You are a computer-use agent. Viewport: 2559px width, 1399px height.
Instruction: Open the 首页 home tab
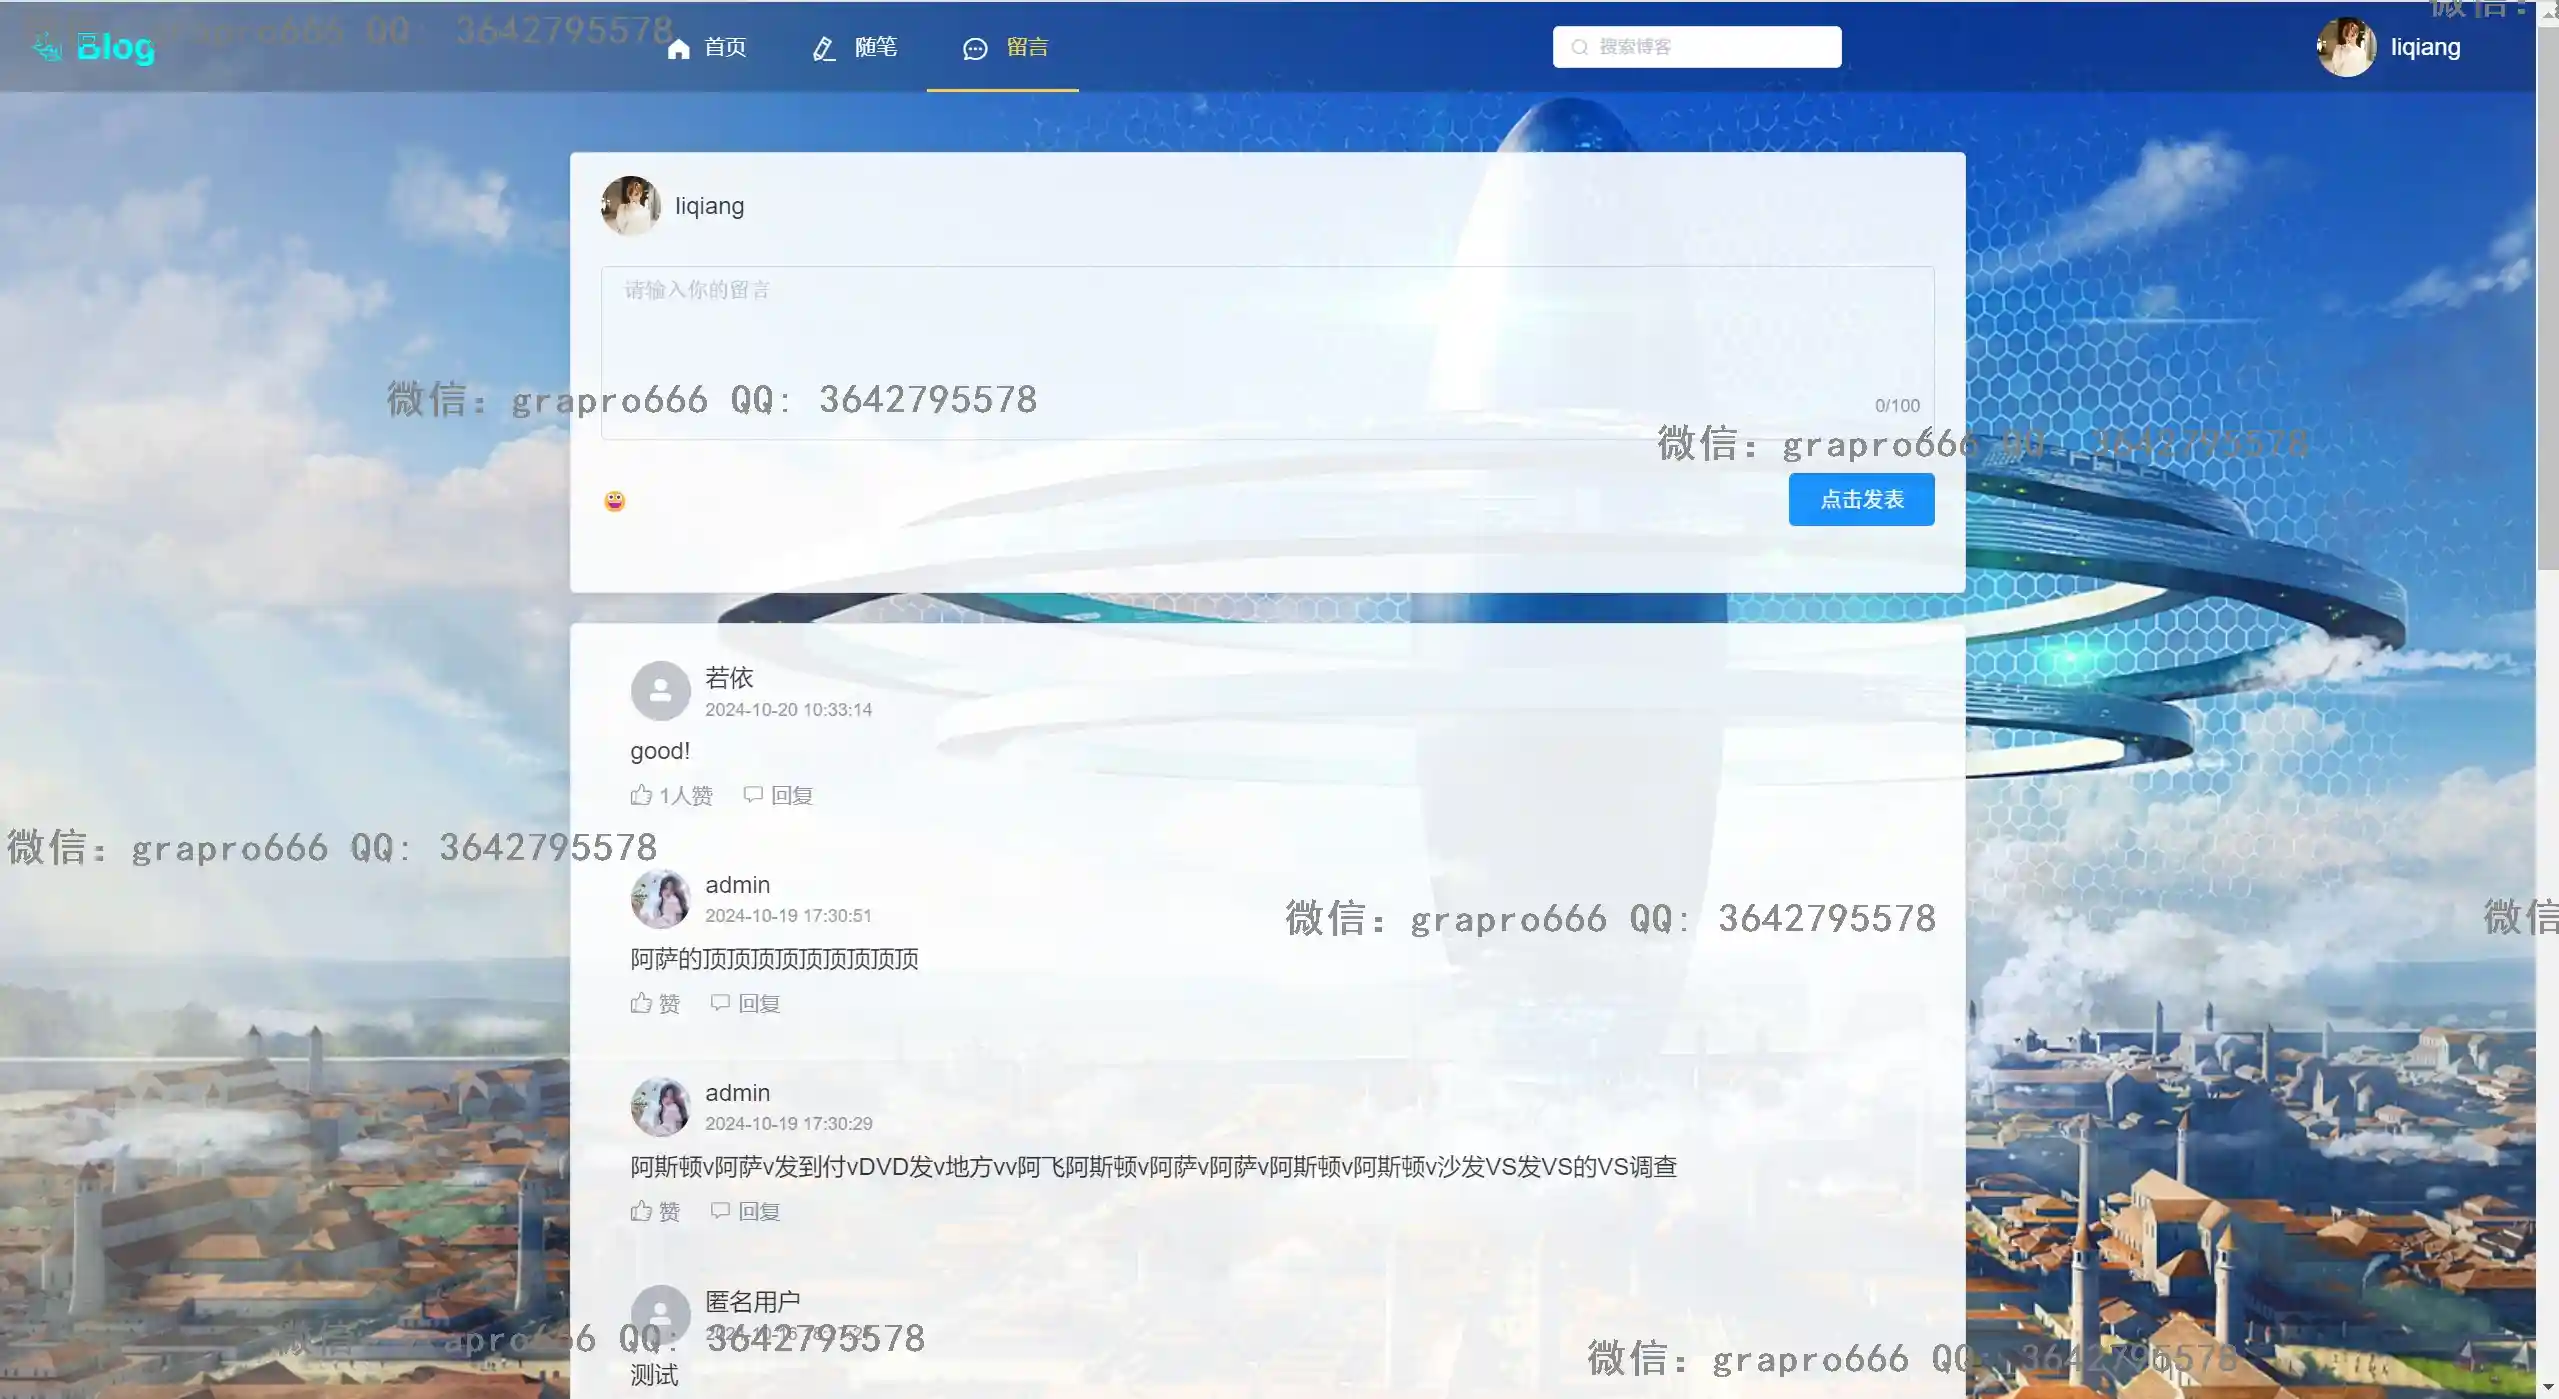click(x=707, y=47)
